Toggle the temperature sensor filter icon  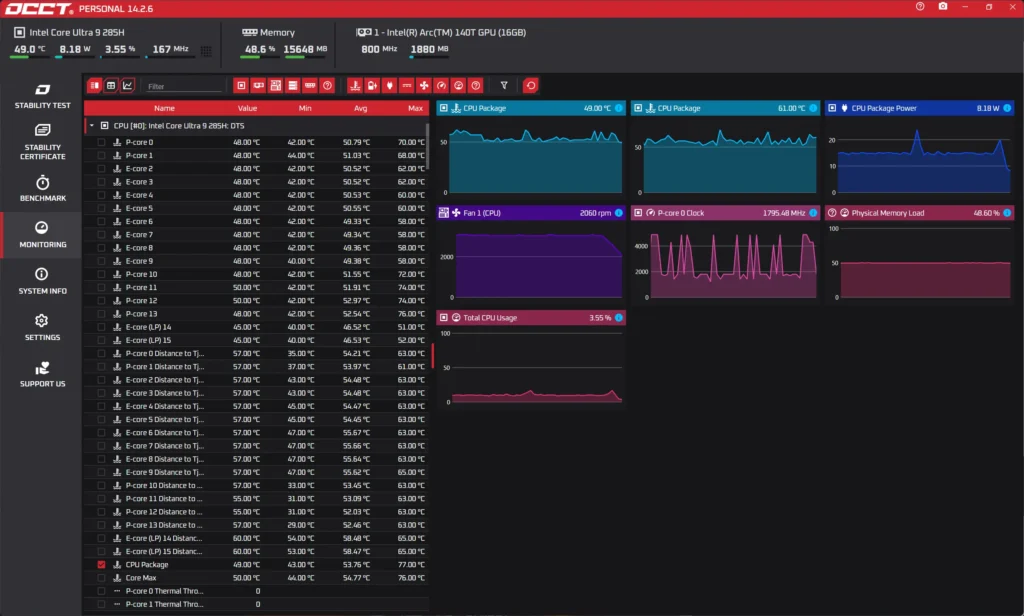355,86
